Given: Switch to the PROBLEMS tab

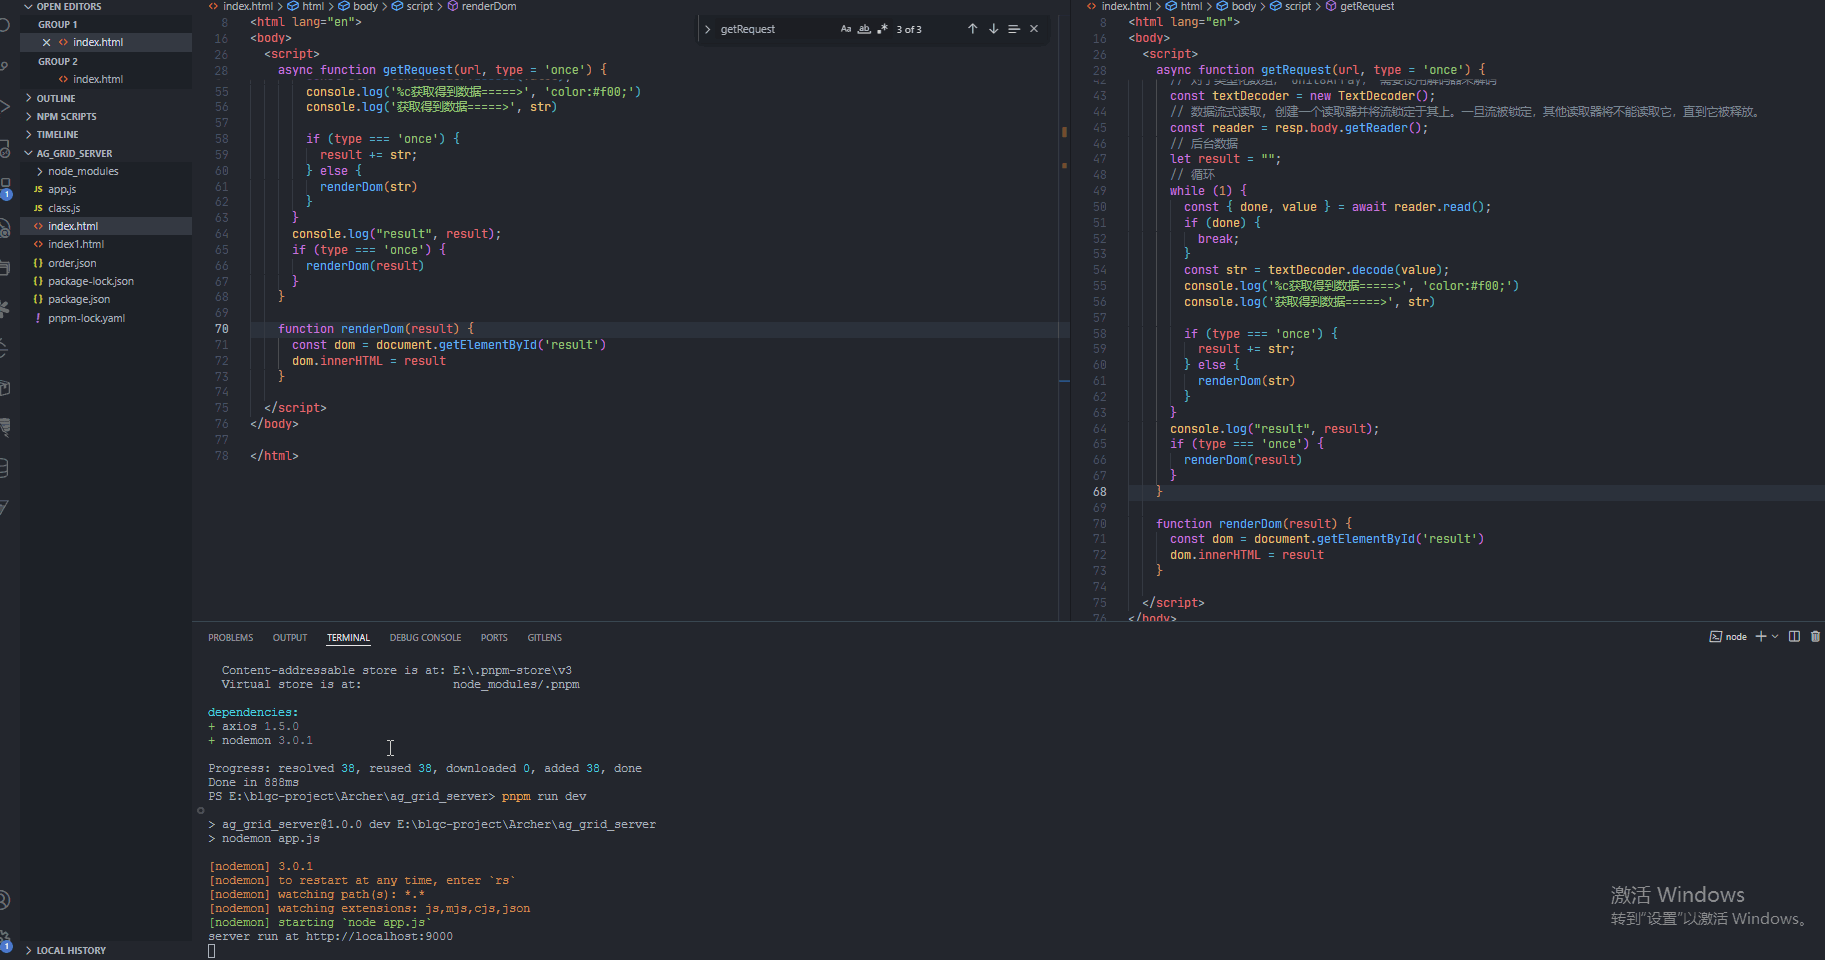Looking at the screenshot, I should 230,637.
